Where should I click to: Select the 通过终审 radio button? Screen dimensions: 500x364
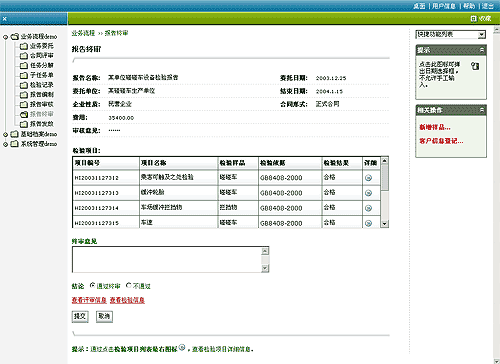92,285
